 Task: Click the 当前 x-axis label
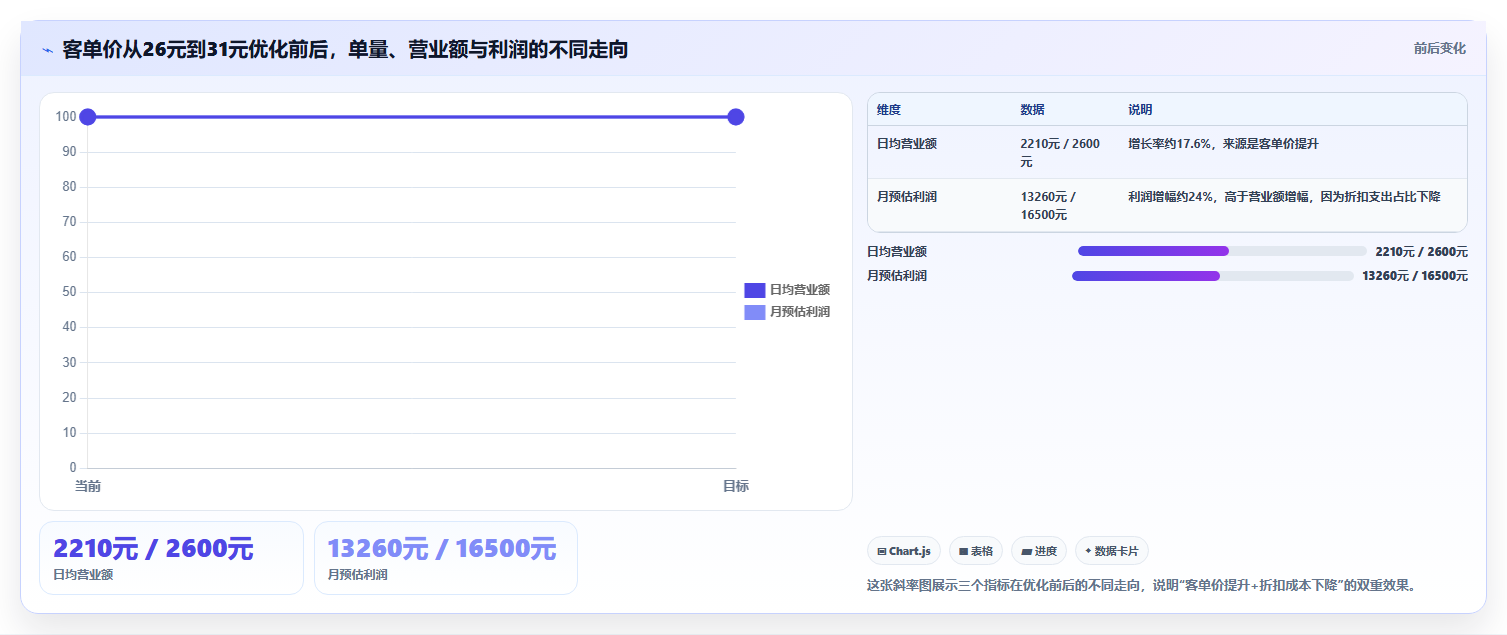88,486
